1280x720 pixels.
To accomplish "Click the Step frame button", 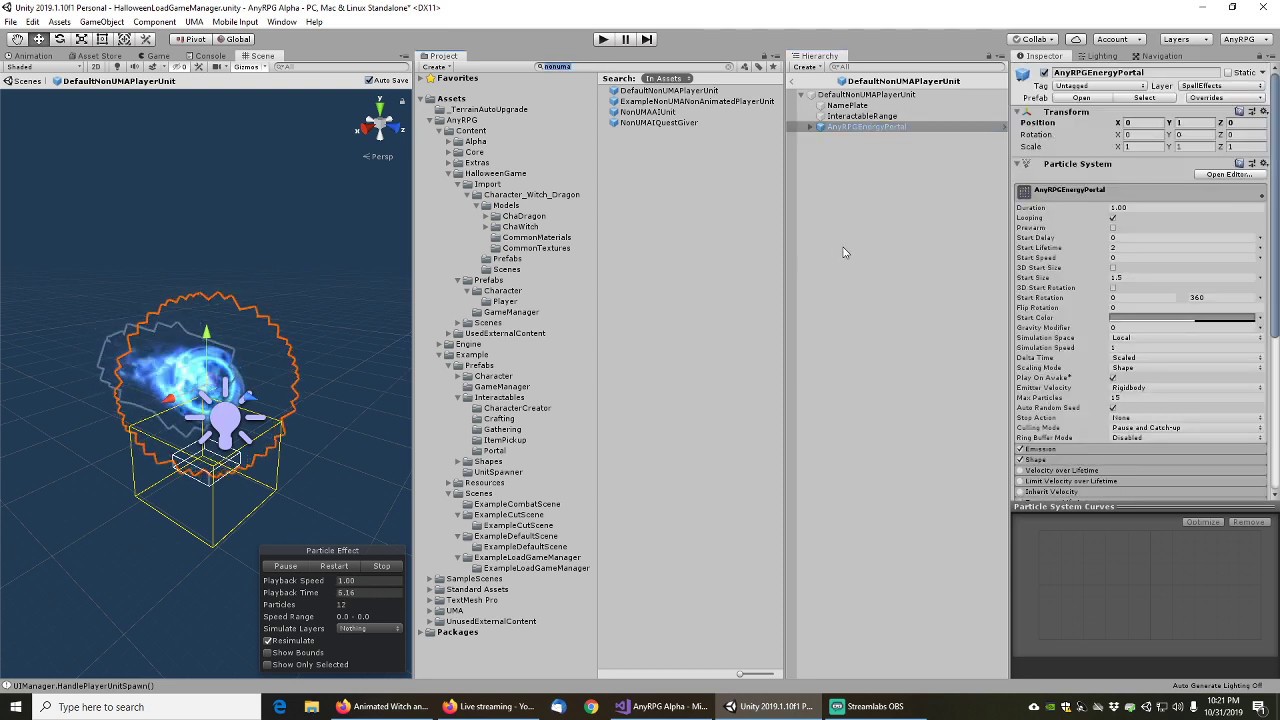I will (x=647, y=39).
